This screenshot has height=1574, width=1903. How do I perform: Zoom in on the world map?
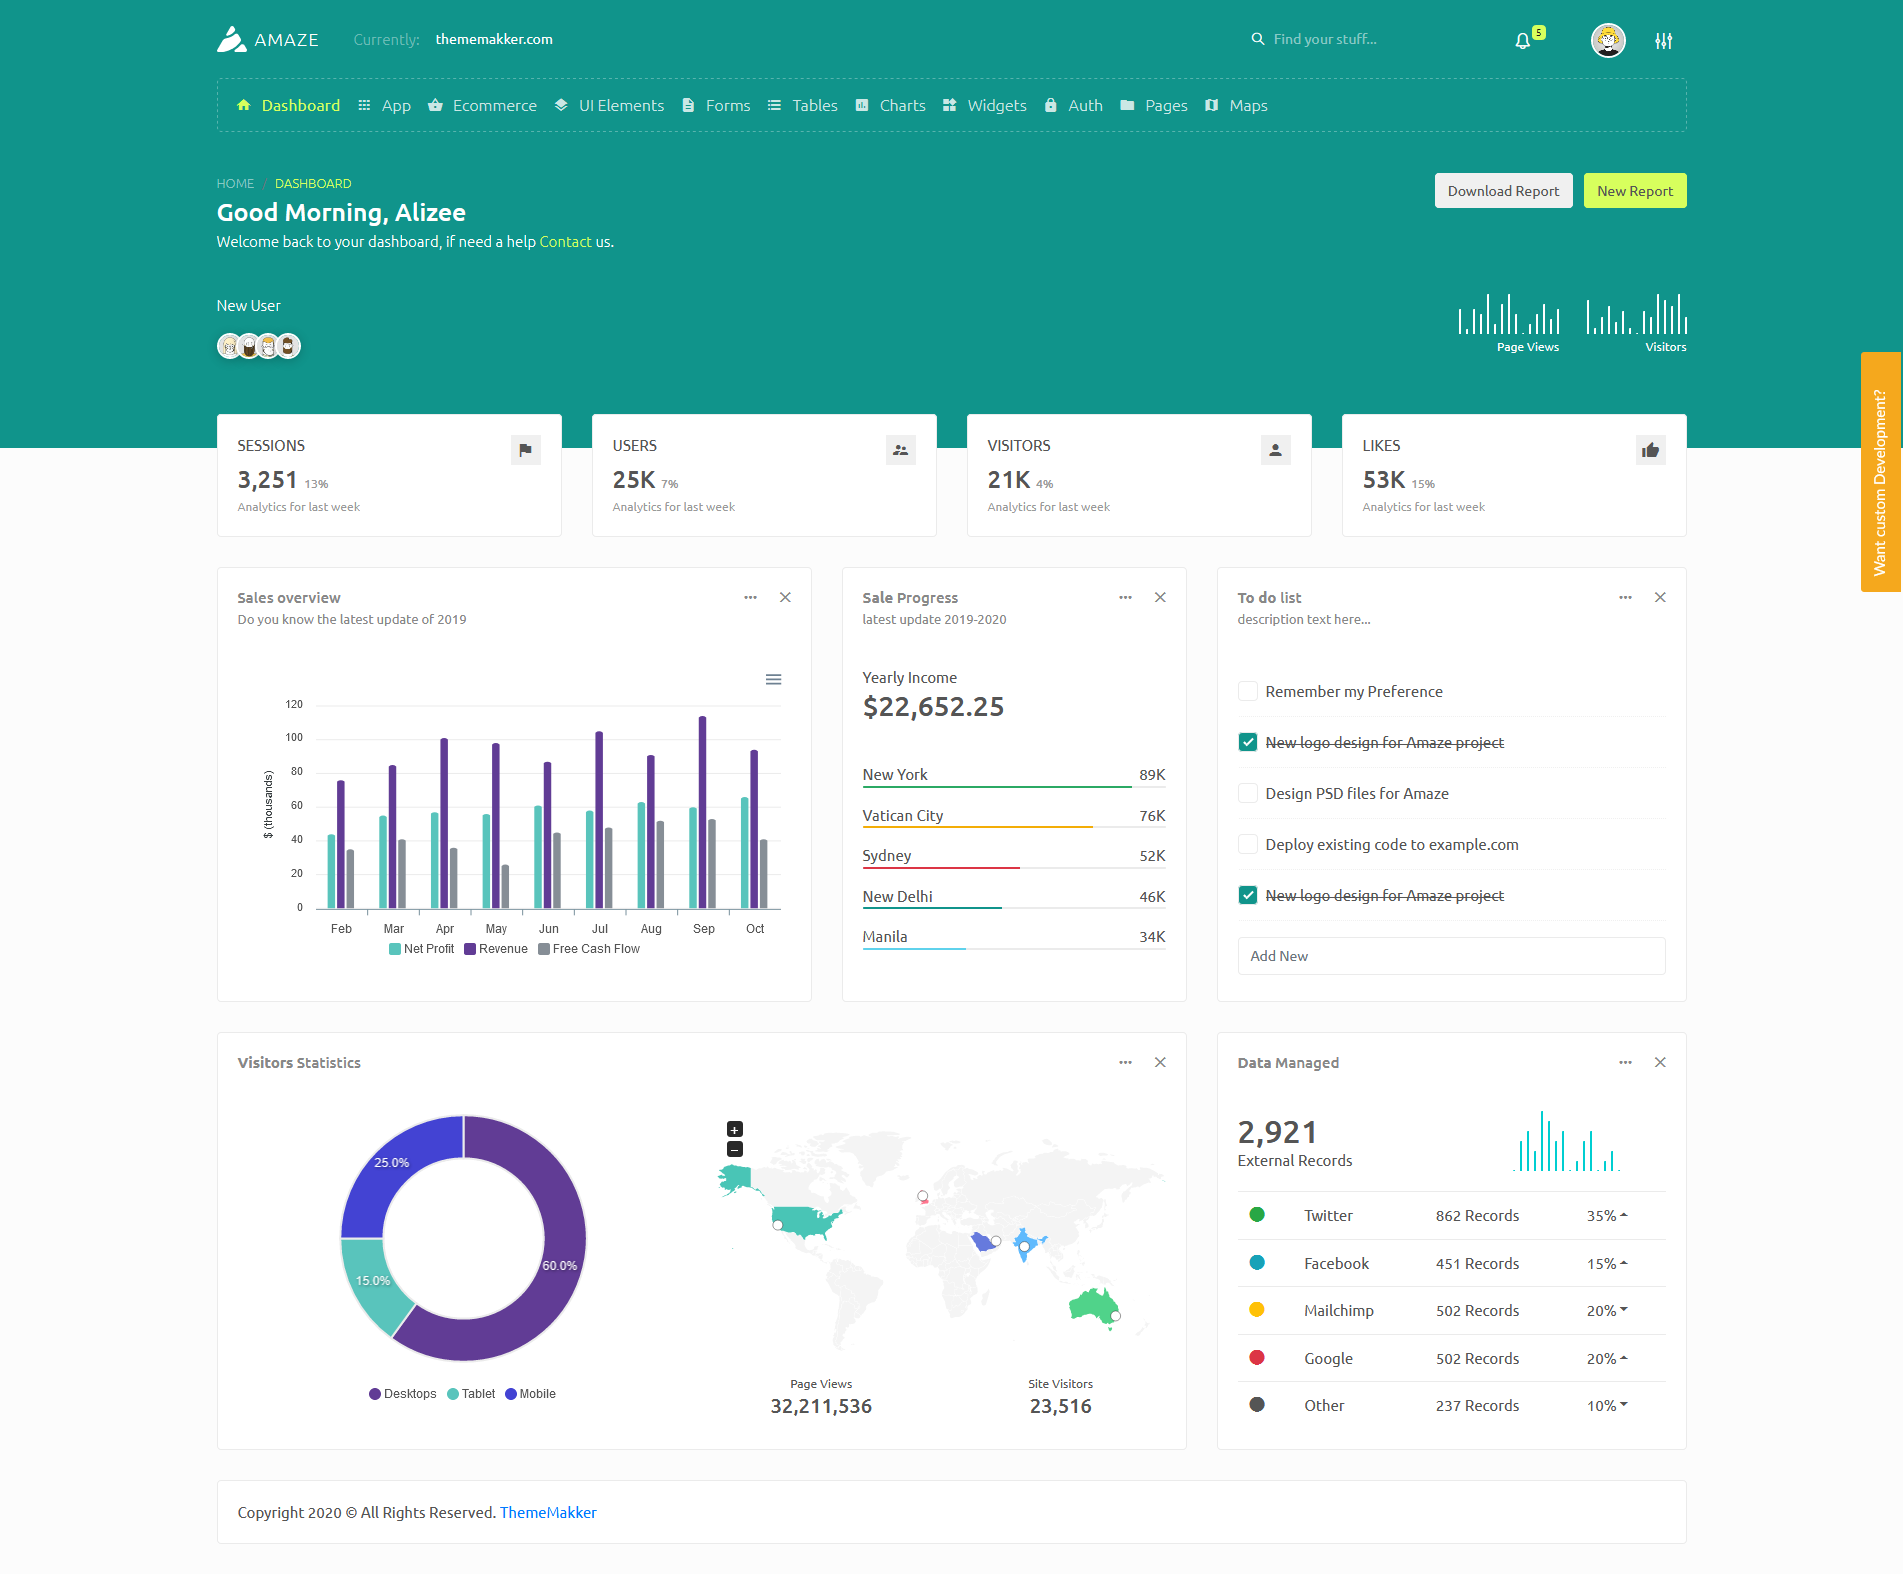click(x=735, y=1129)
